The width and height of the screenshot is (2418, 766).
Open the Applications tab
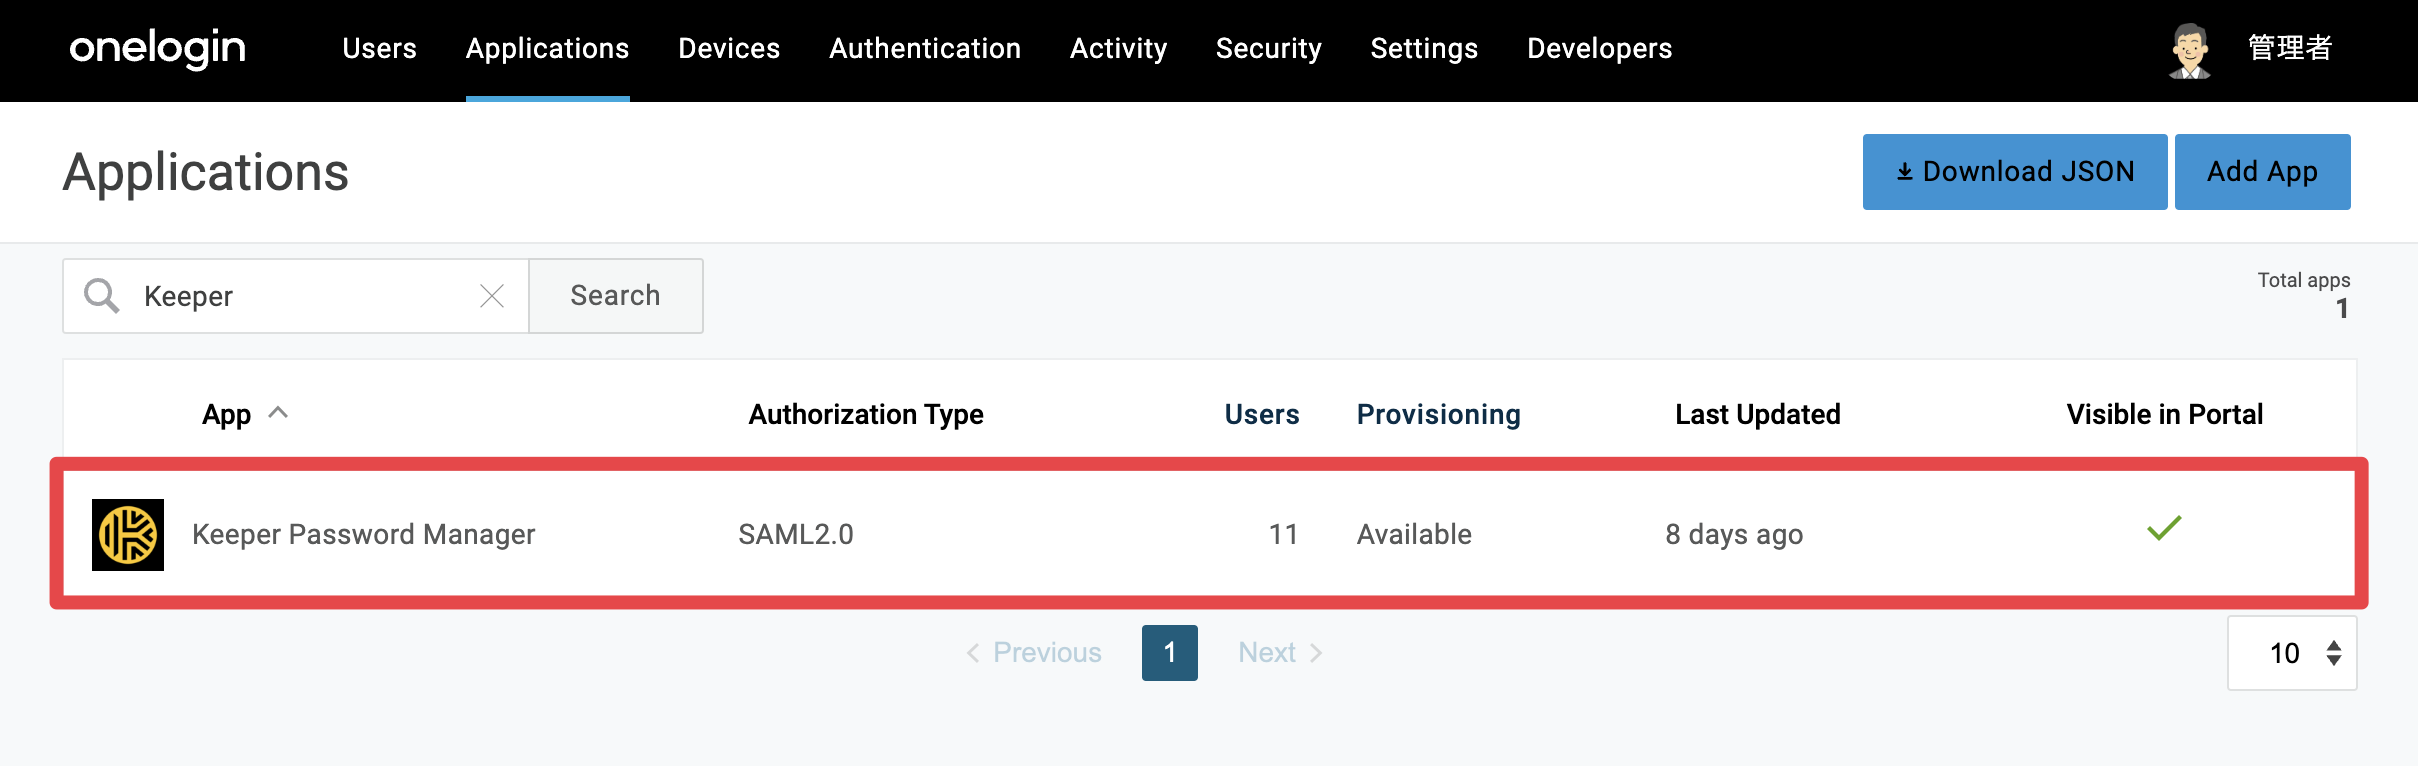click(x=547, y=48)
